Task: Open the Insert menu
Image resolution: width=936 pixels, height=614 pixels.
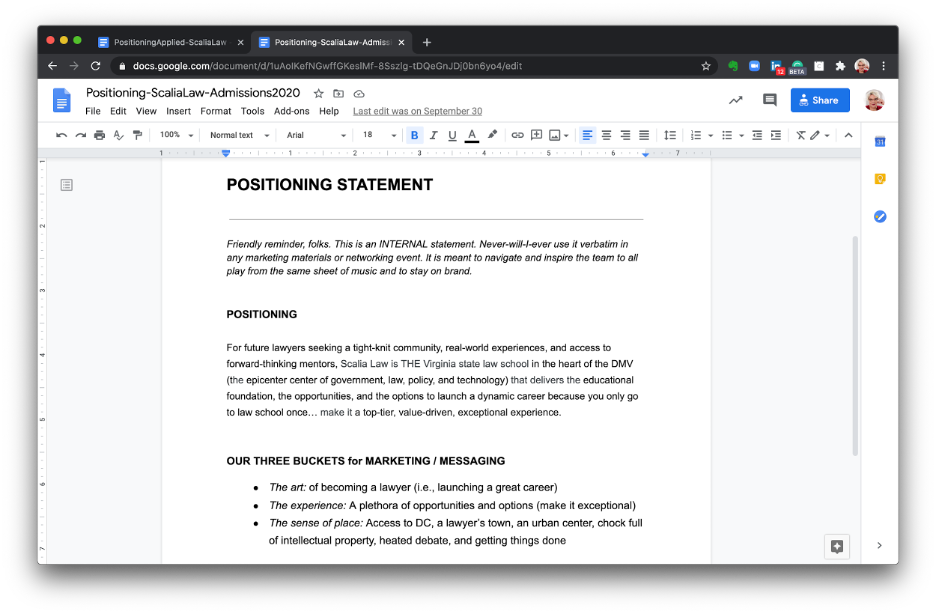Action: pyautogui.click(x=178, y=111)
